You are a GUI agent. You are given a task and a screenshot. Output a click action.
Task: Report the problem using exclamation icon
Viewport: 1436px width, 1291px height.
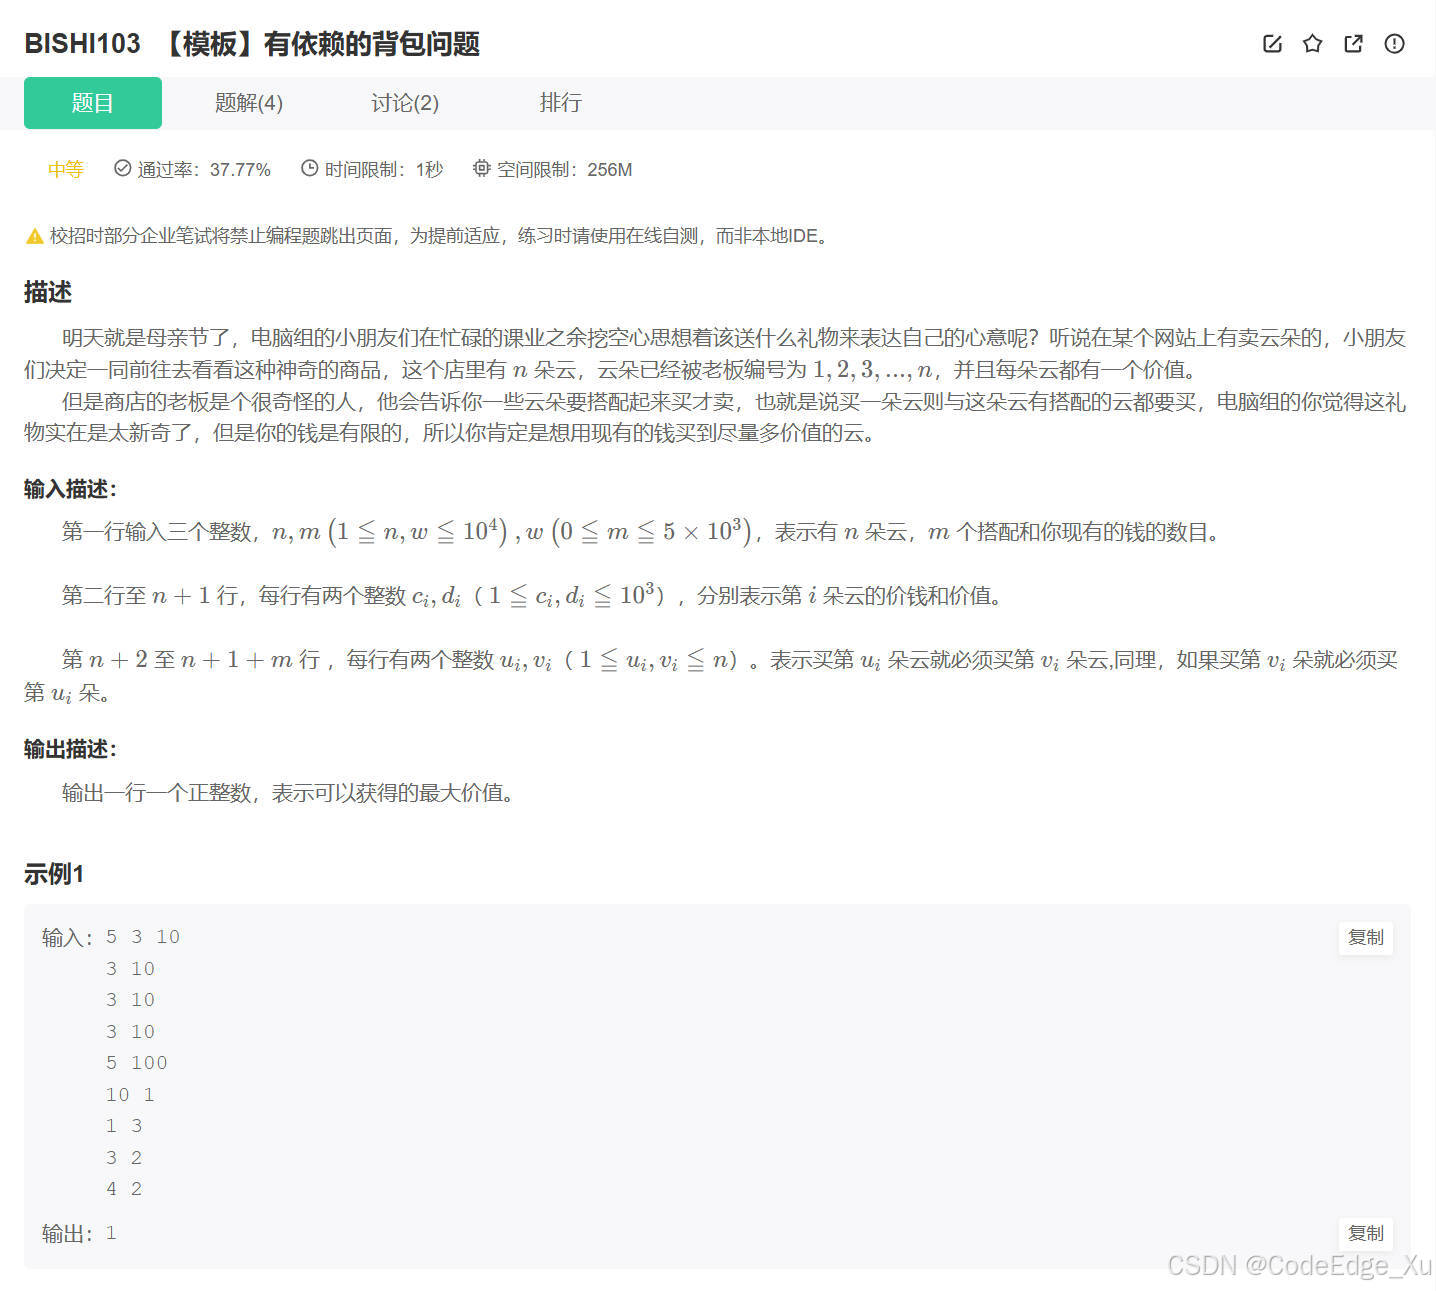click(1394, 44)
